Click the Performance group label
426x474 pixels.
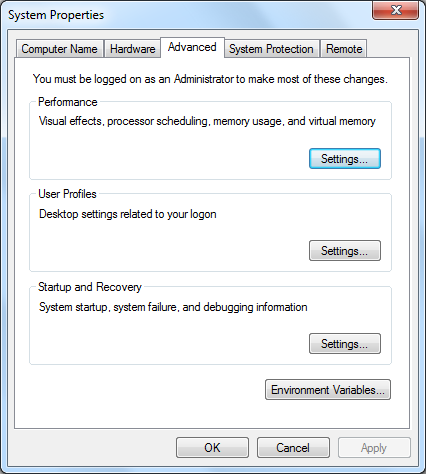click(68, 102)
